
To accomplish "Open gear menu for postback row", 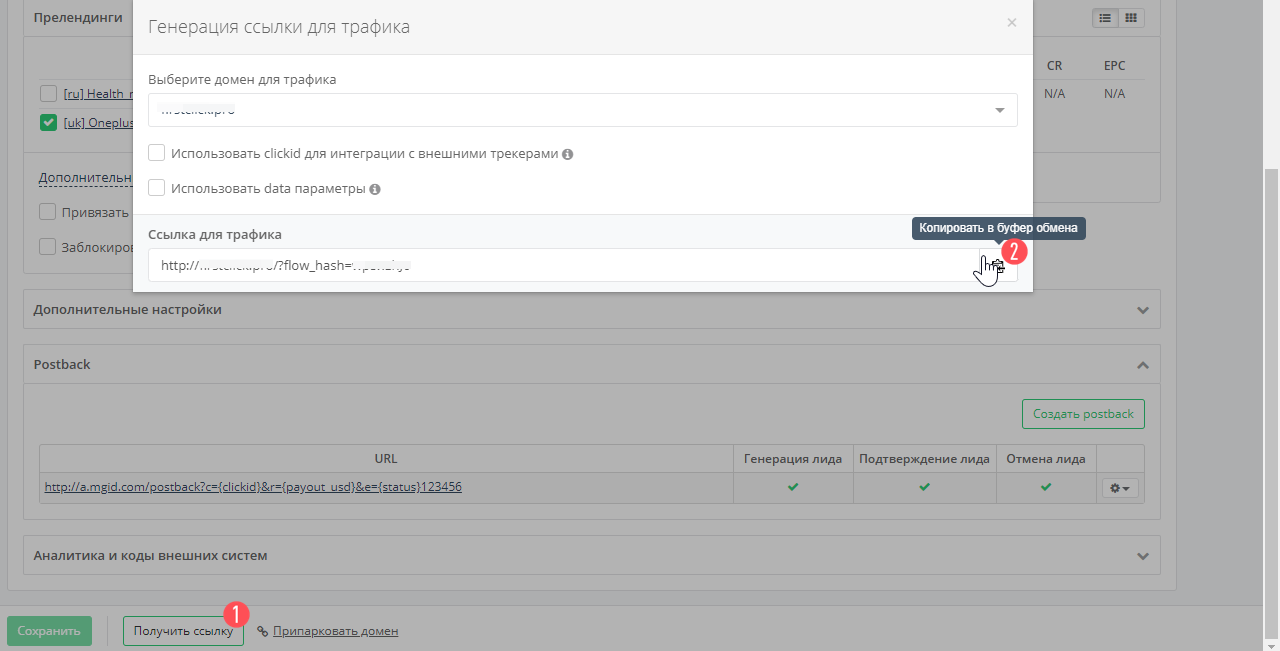I will pos(1120,488).
